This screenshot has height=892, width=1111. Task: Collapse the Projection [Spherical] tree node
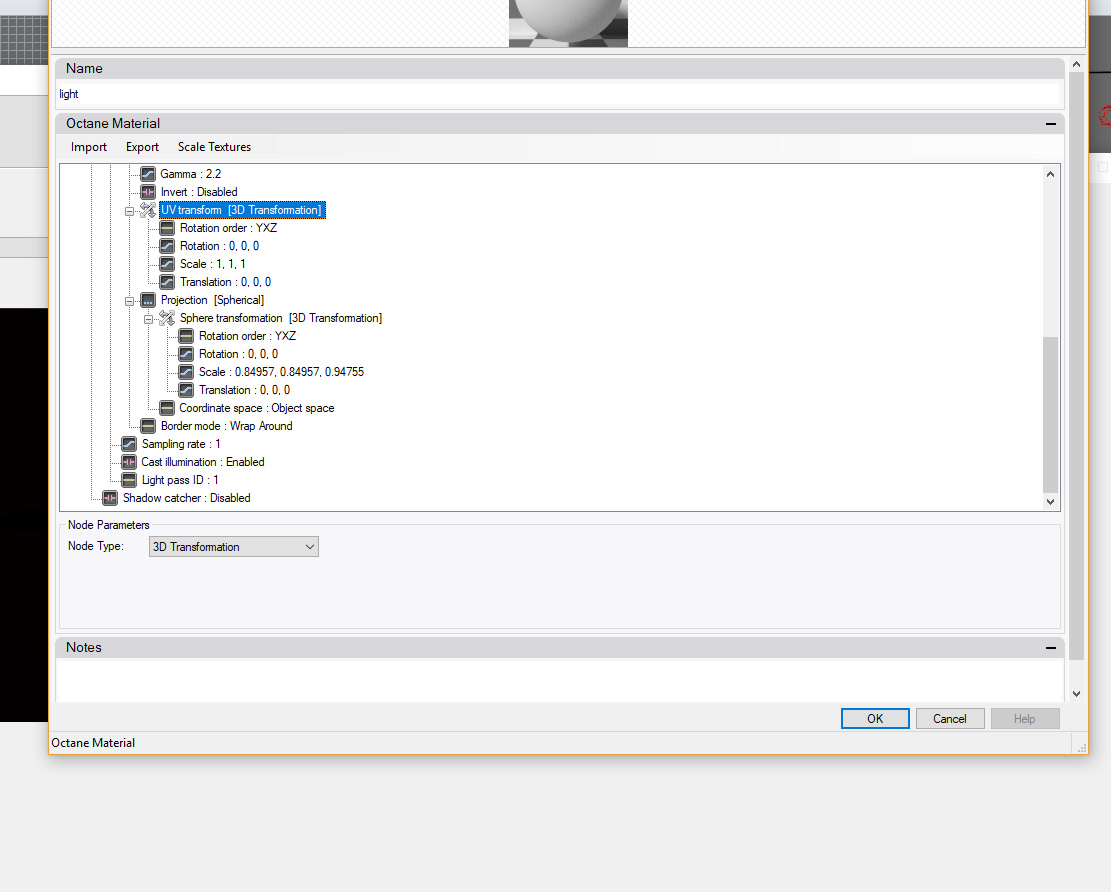(129, 301)
